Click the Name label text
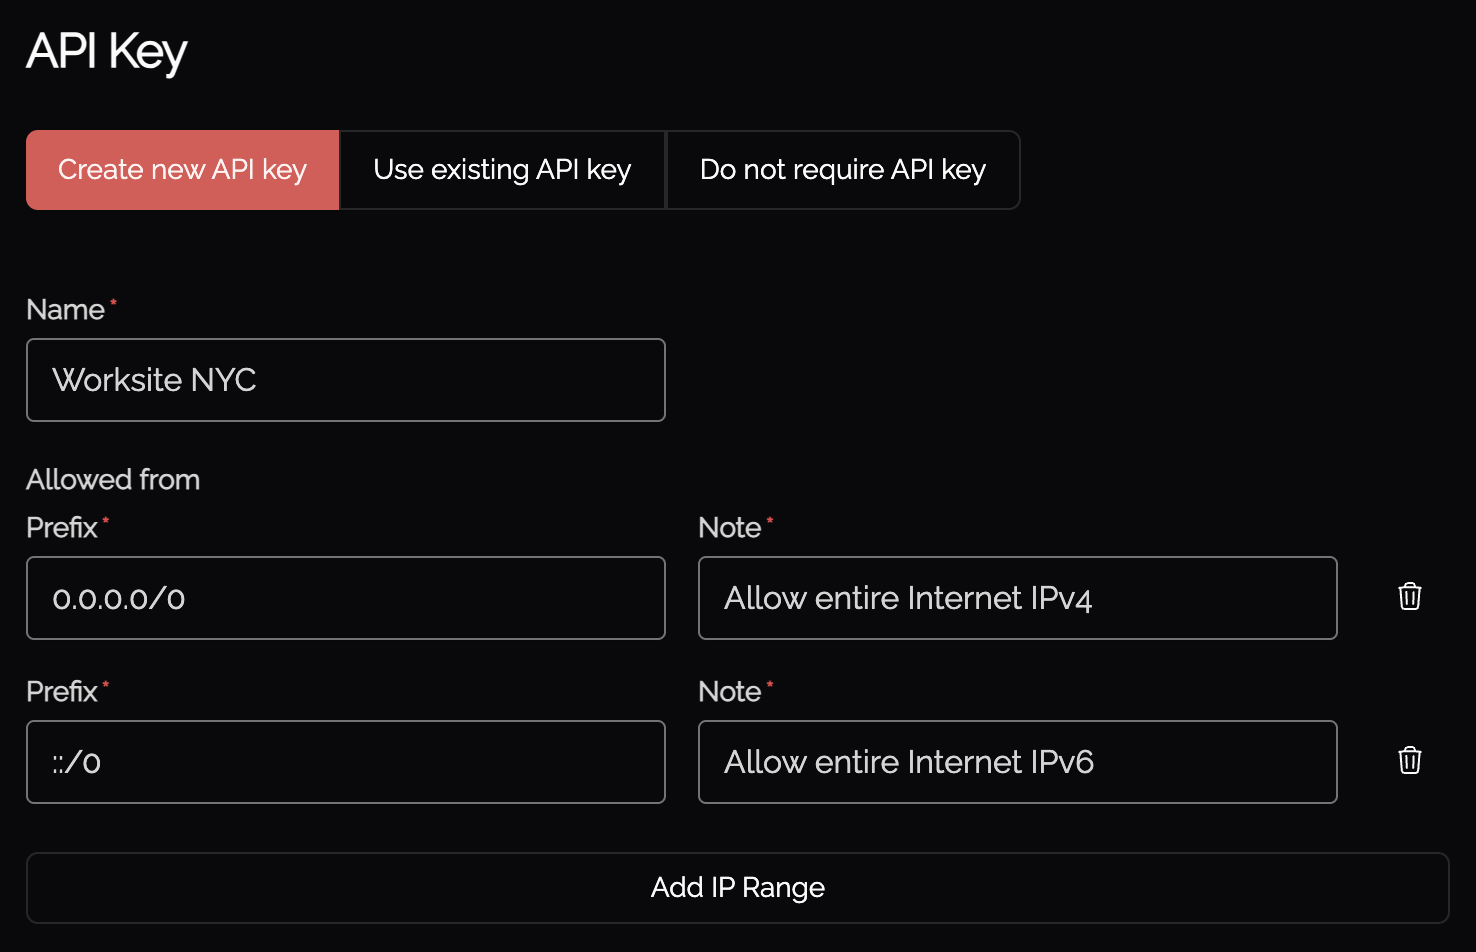 tap(65, 310)
